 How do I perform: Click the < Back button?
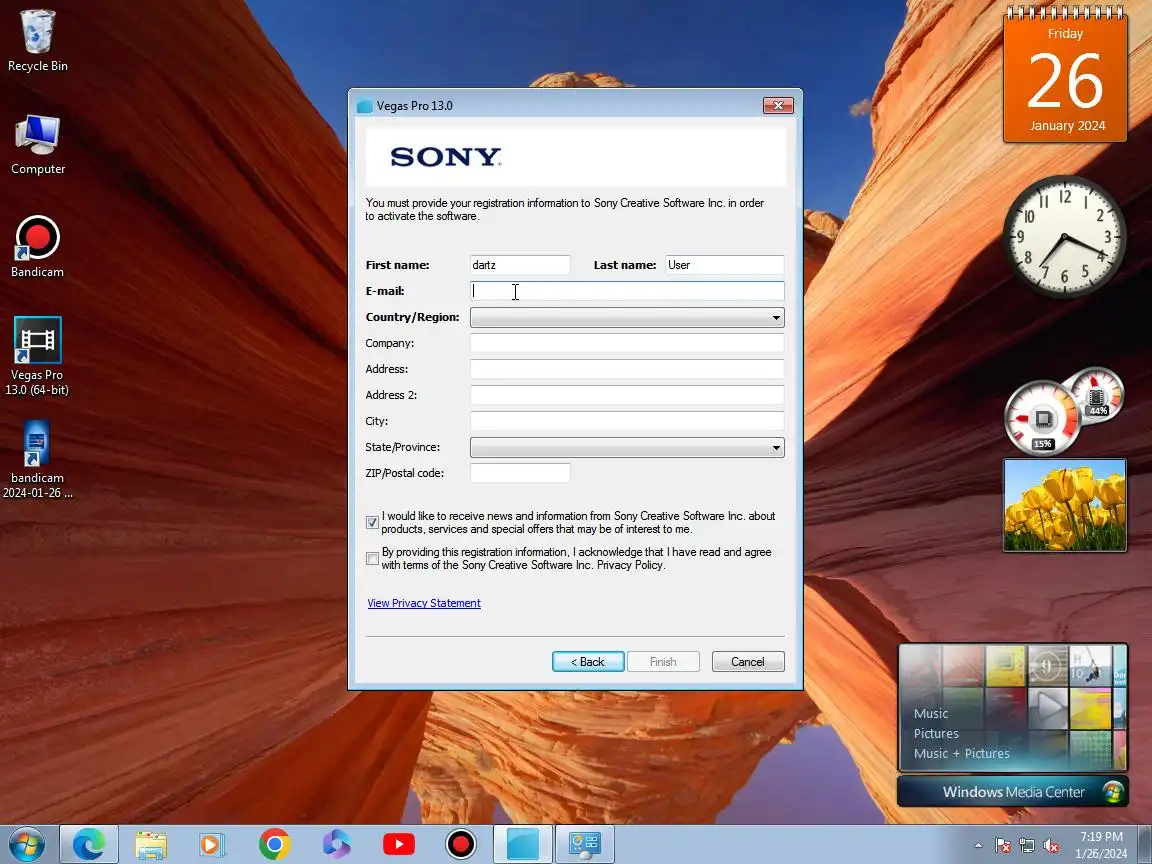coord(588,661)
